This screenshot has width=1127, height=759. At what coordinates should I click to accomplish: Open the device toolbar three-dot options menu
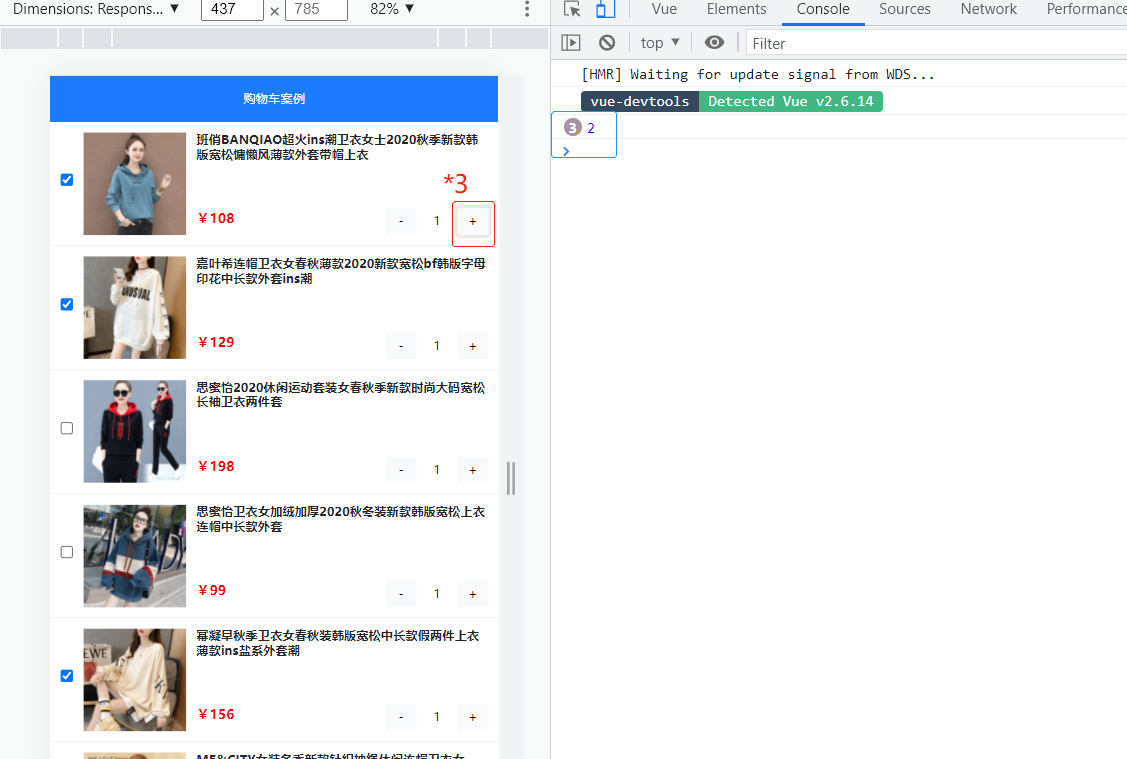[527, 9]
